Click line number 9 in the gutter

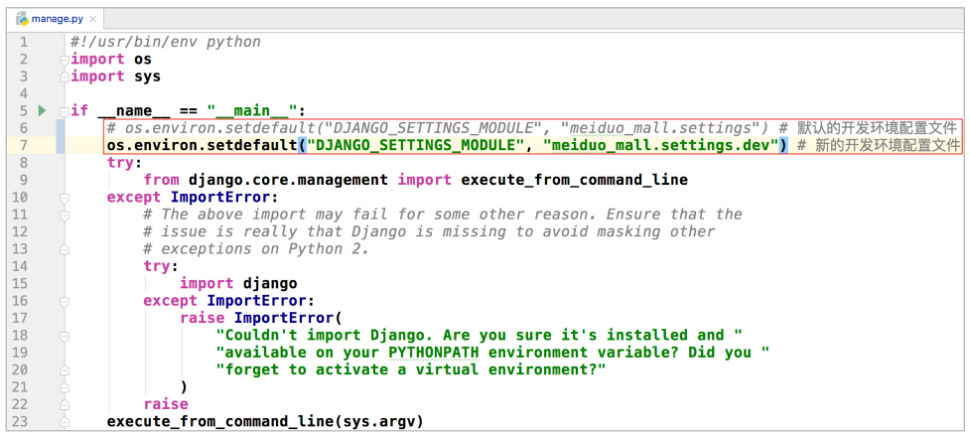24,180
